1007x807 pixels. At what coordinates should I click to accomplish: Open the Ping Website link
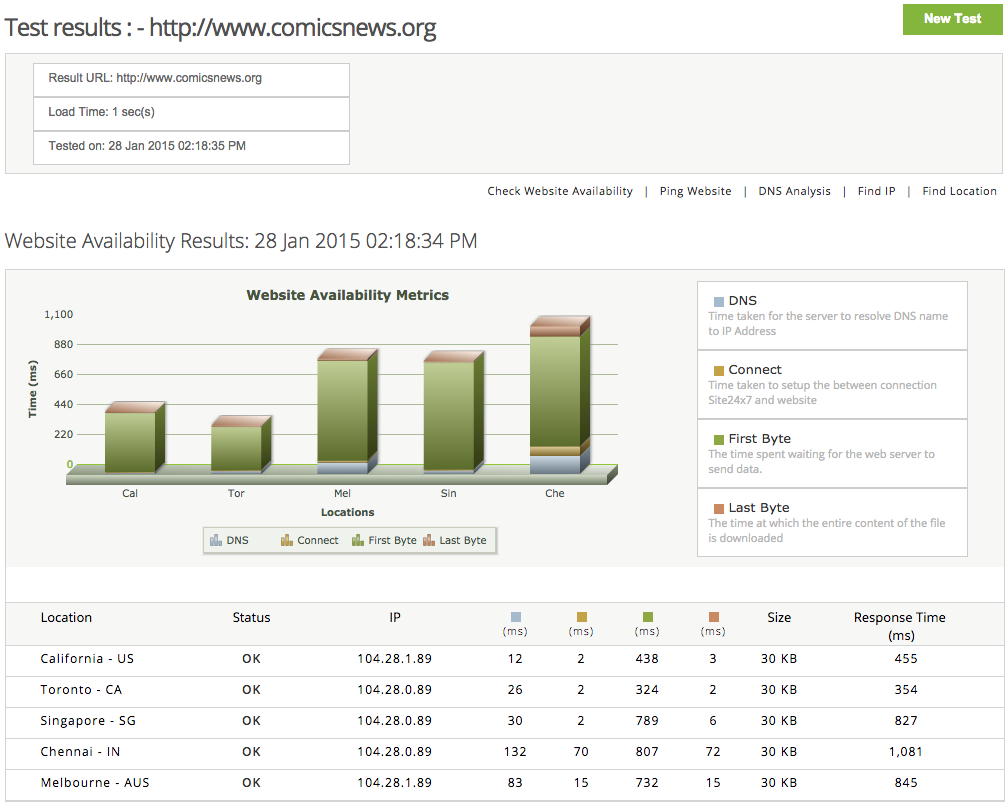(x=696, y=191)
